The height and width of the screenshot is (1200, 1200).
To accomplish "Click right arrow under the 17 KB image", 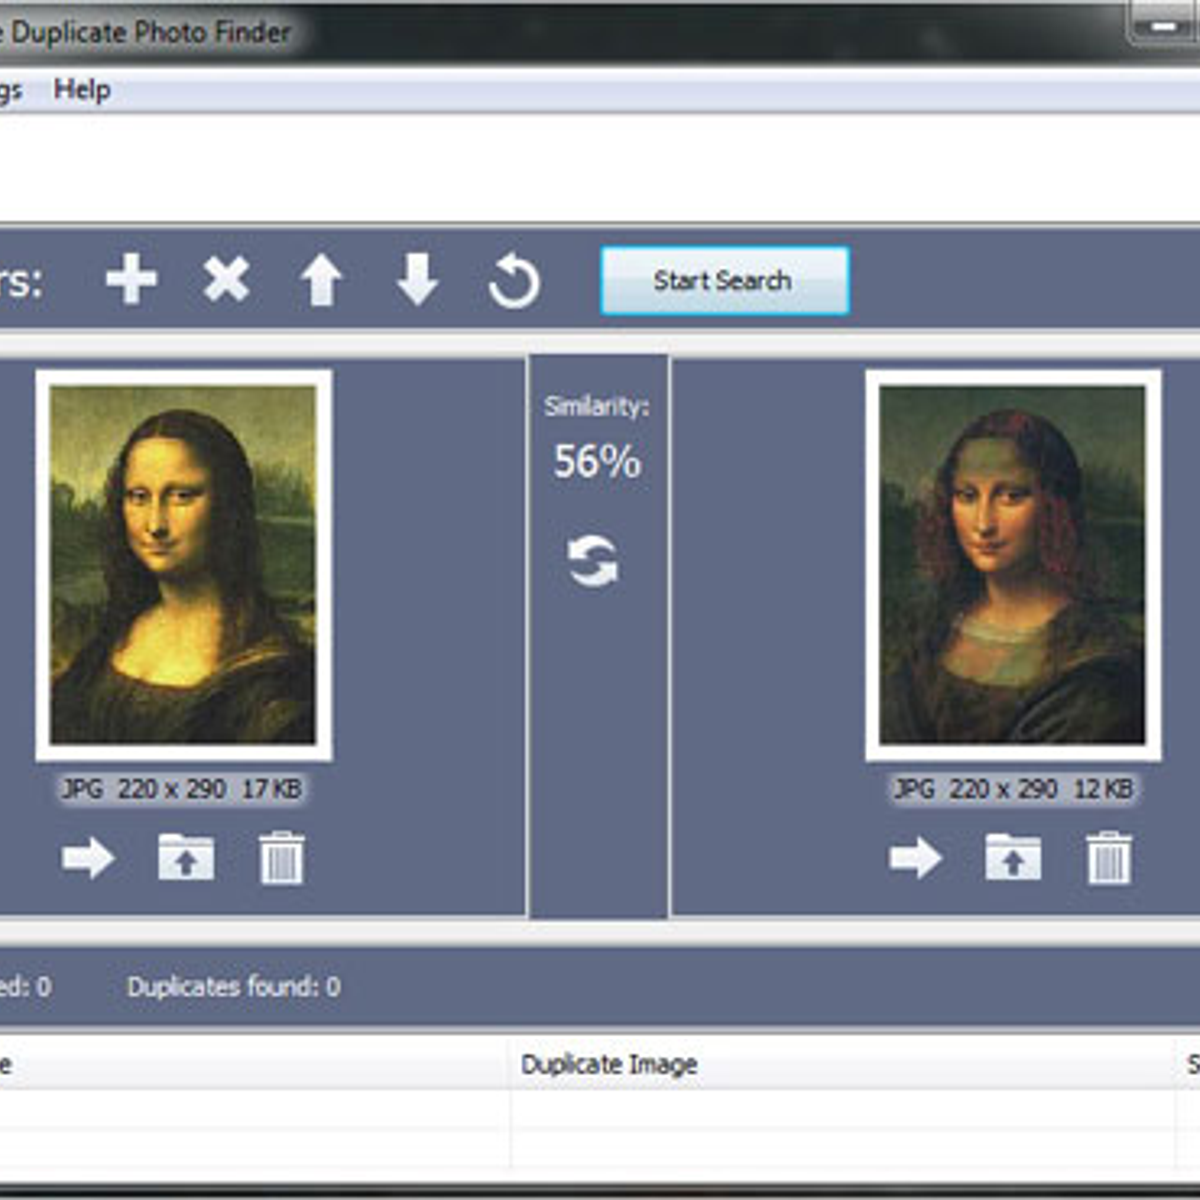I will click(88, 858).
